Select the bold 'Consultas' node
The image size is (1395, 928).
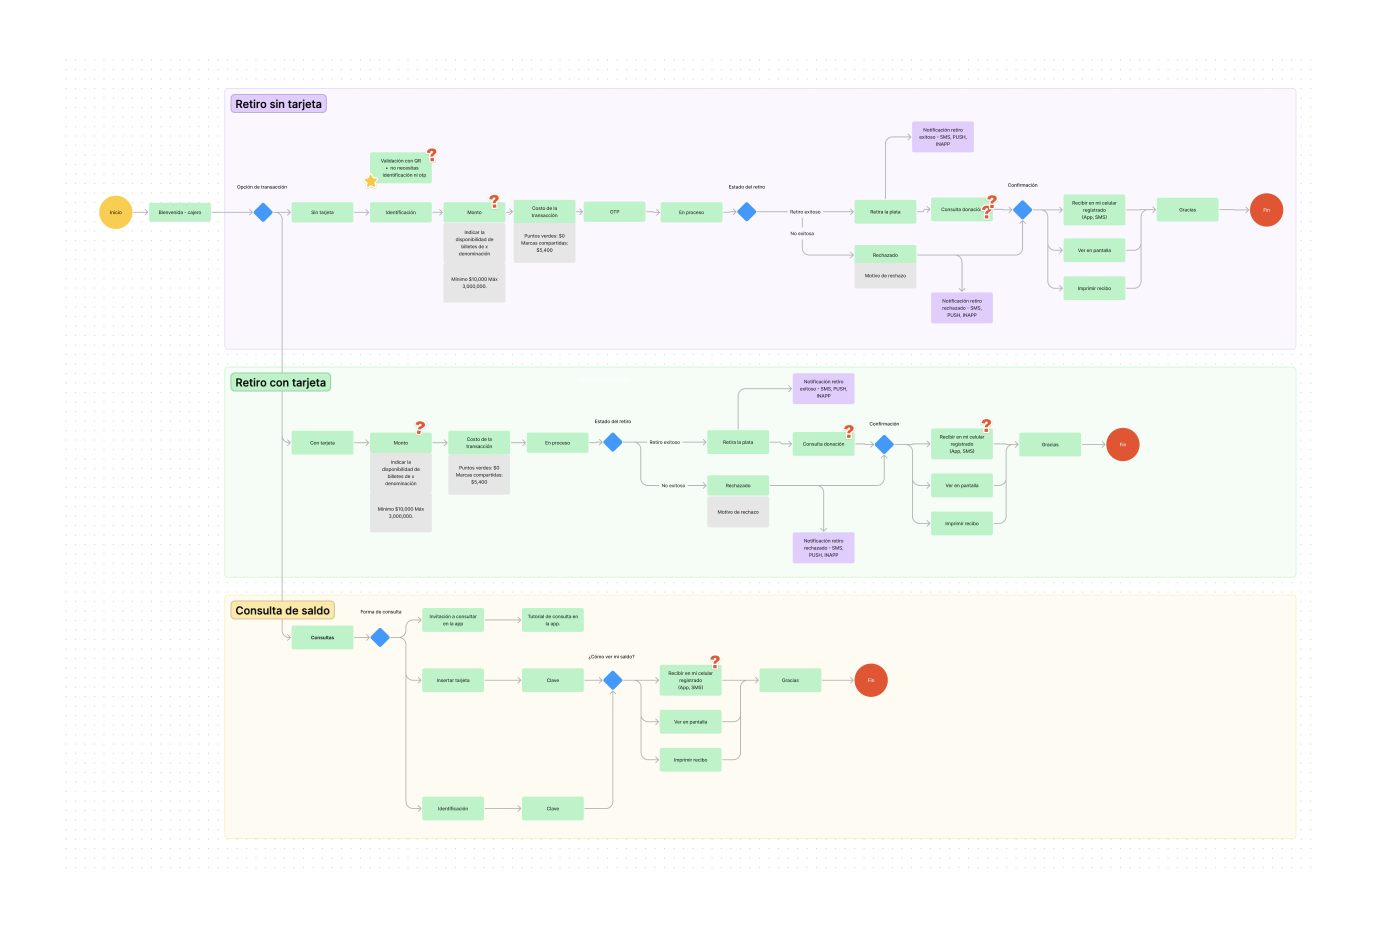click(x=322, y=637)
